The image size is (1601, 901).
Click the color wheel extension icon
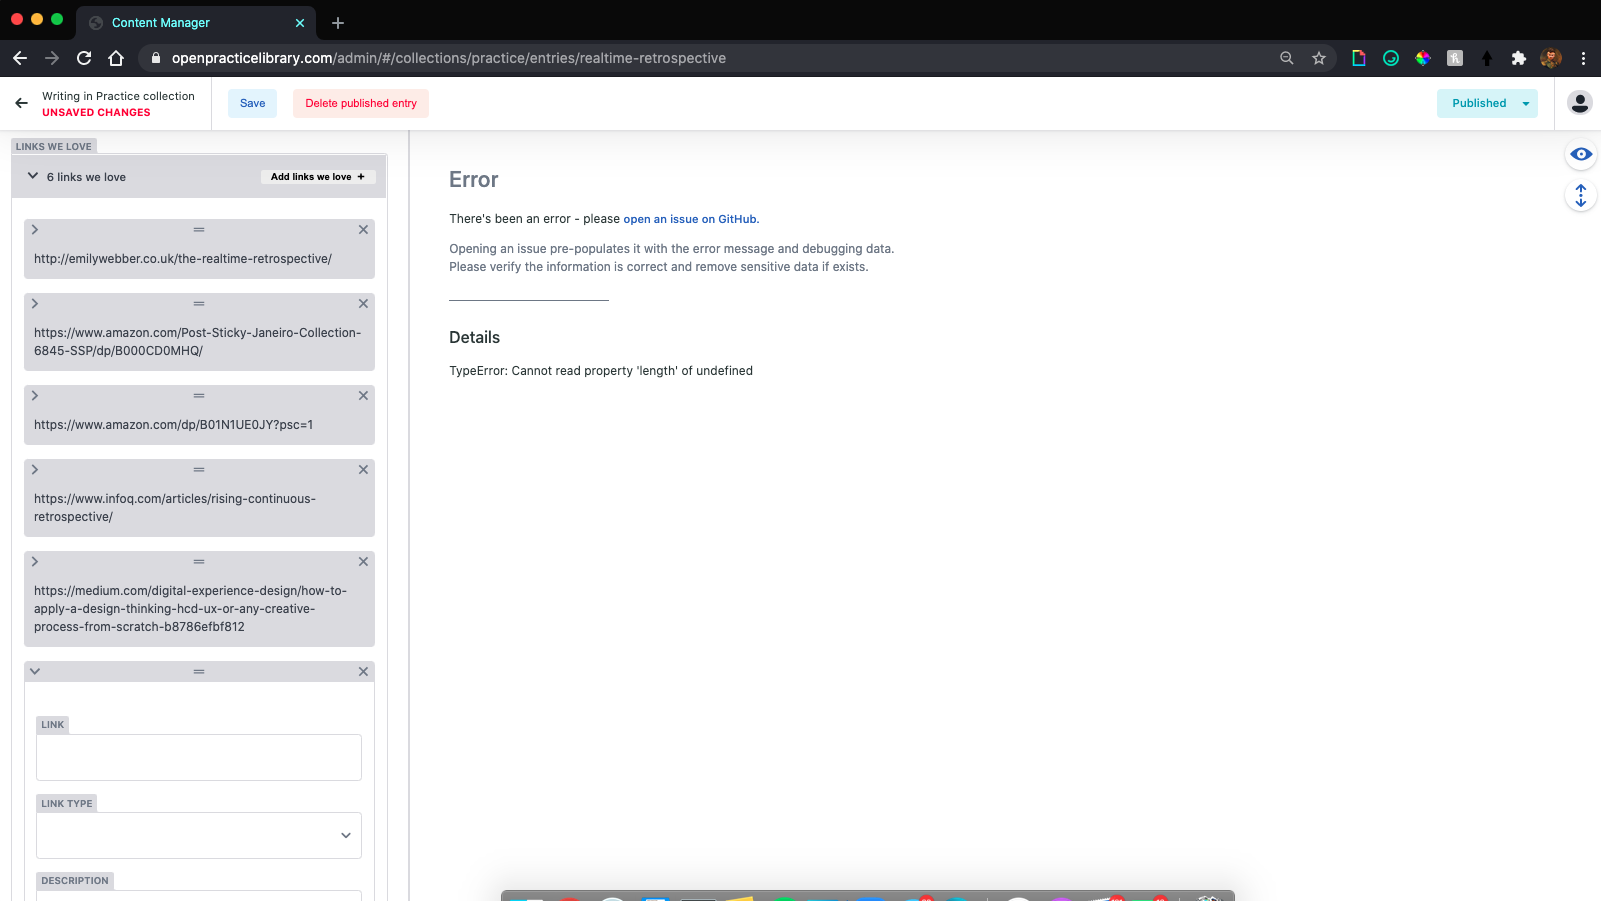[x=1422, y=58]
